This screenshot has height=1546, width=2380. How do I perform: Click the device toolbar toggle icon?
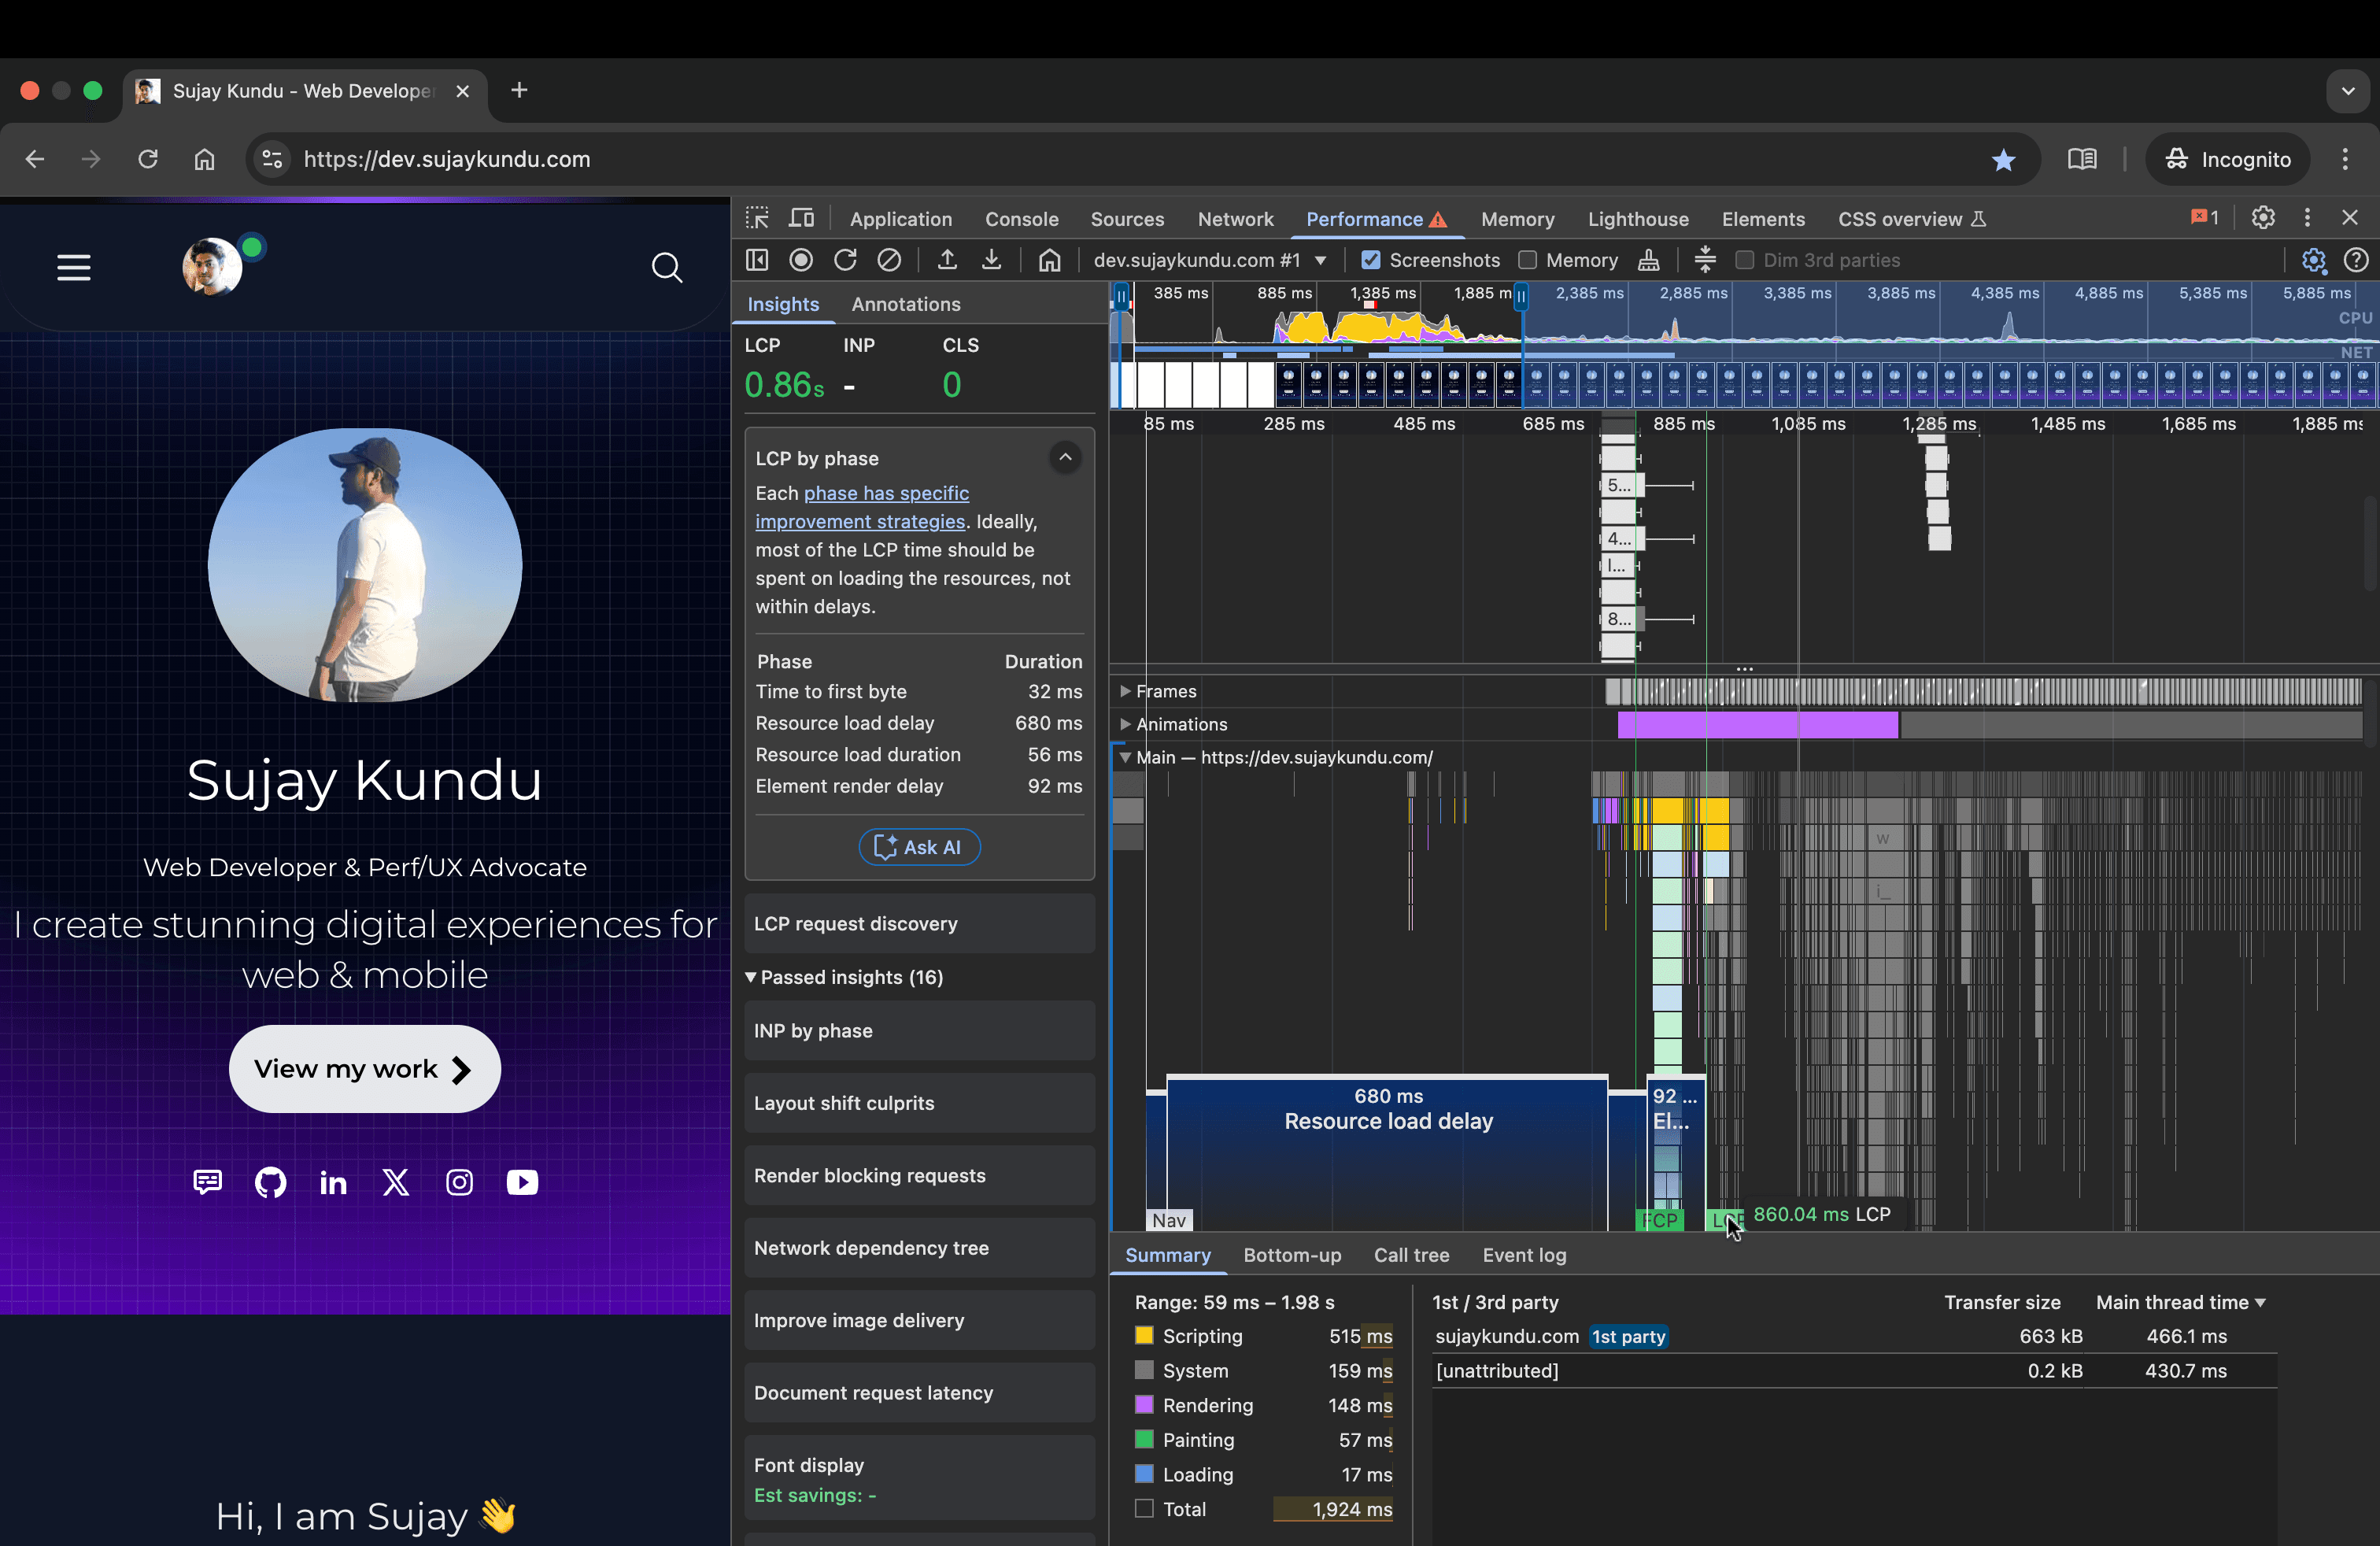click(x=802, y=218)
